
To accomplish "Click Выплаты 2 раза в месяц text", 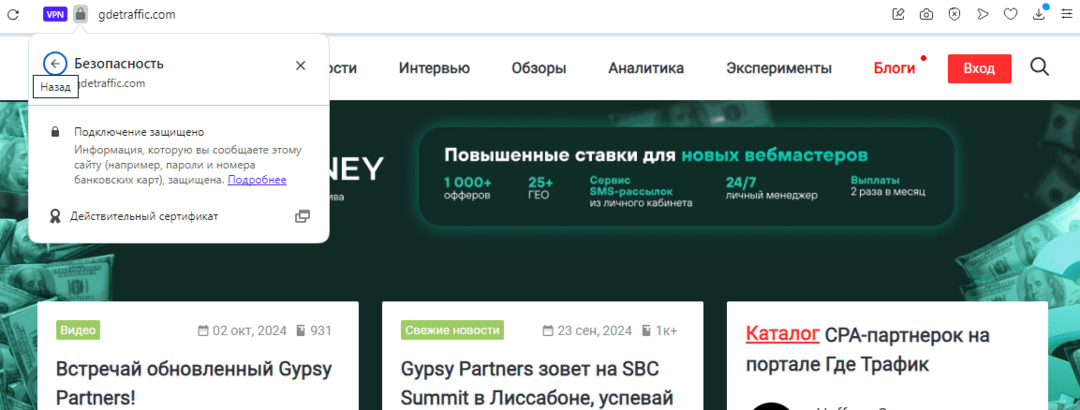I will (x=887, y=186).
